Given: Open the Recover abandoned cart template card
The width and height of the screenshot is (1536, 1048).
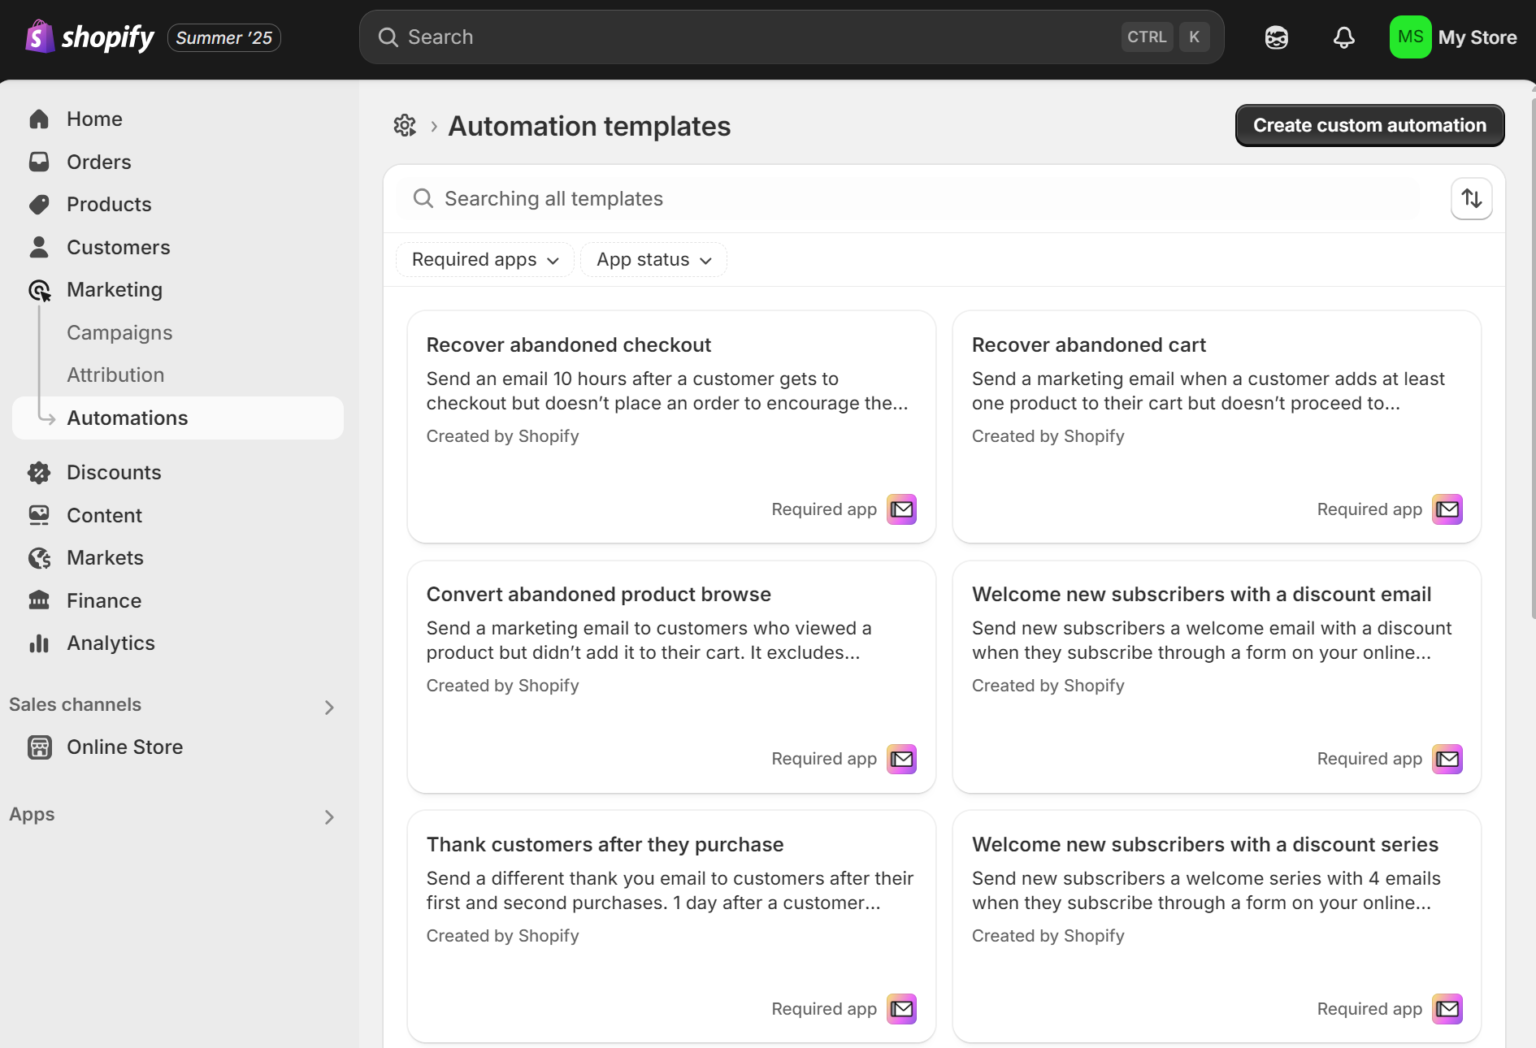Looking at the screenshot, I should (1216, 427).
